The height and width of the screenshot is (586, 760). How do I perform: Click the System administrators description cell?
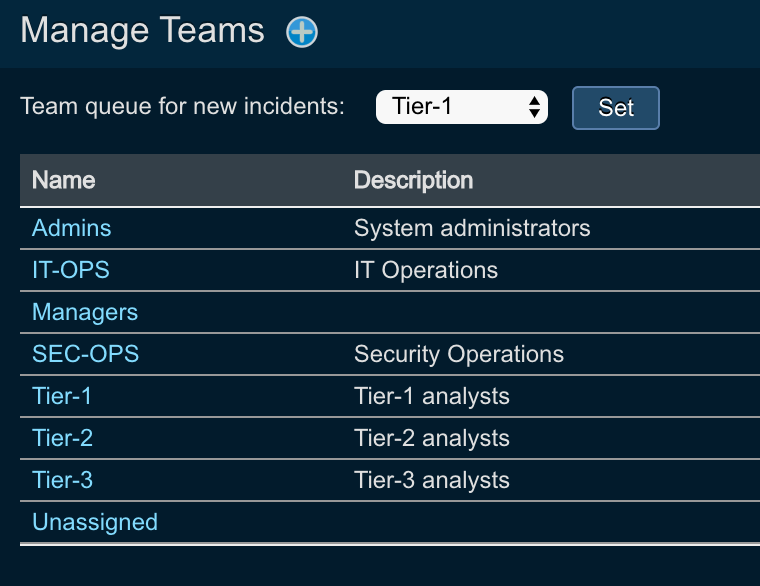click(472, 228)
